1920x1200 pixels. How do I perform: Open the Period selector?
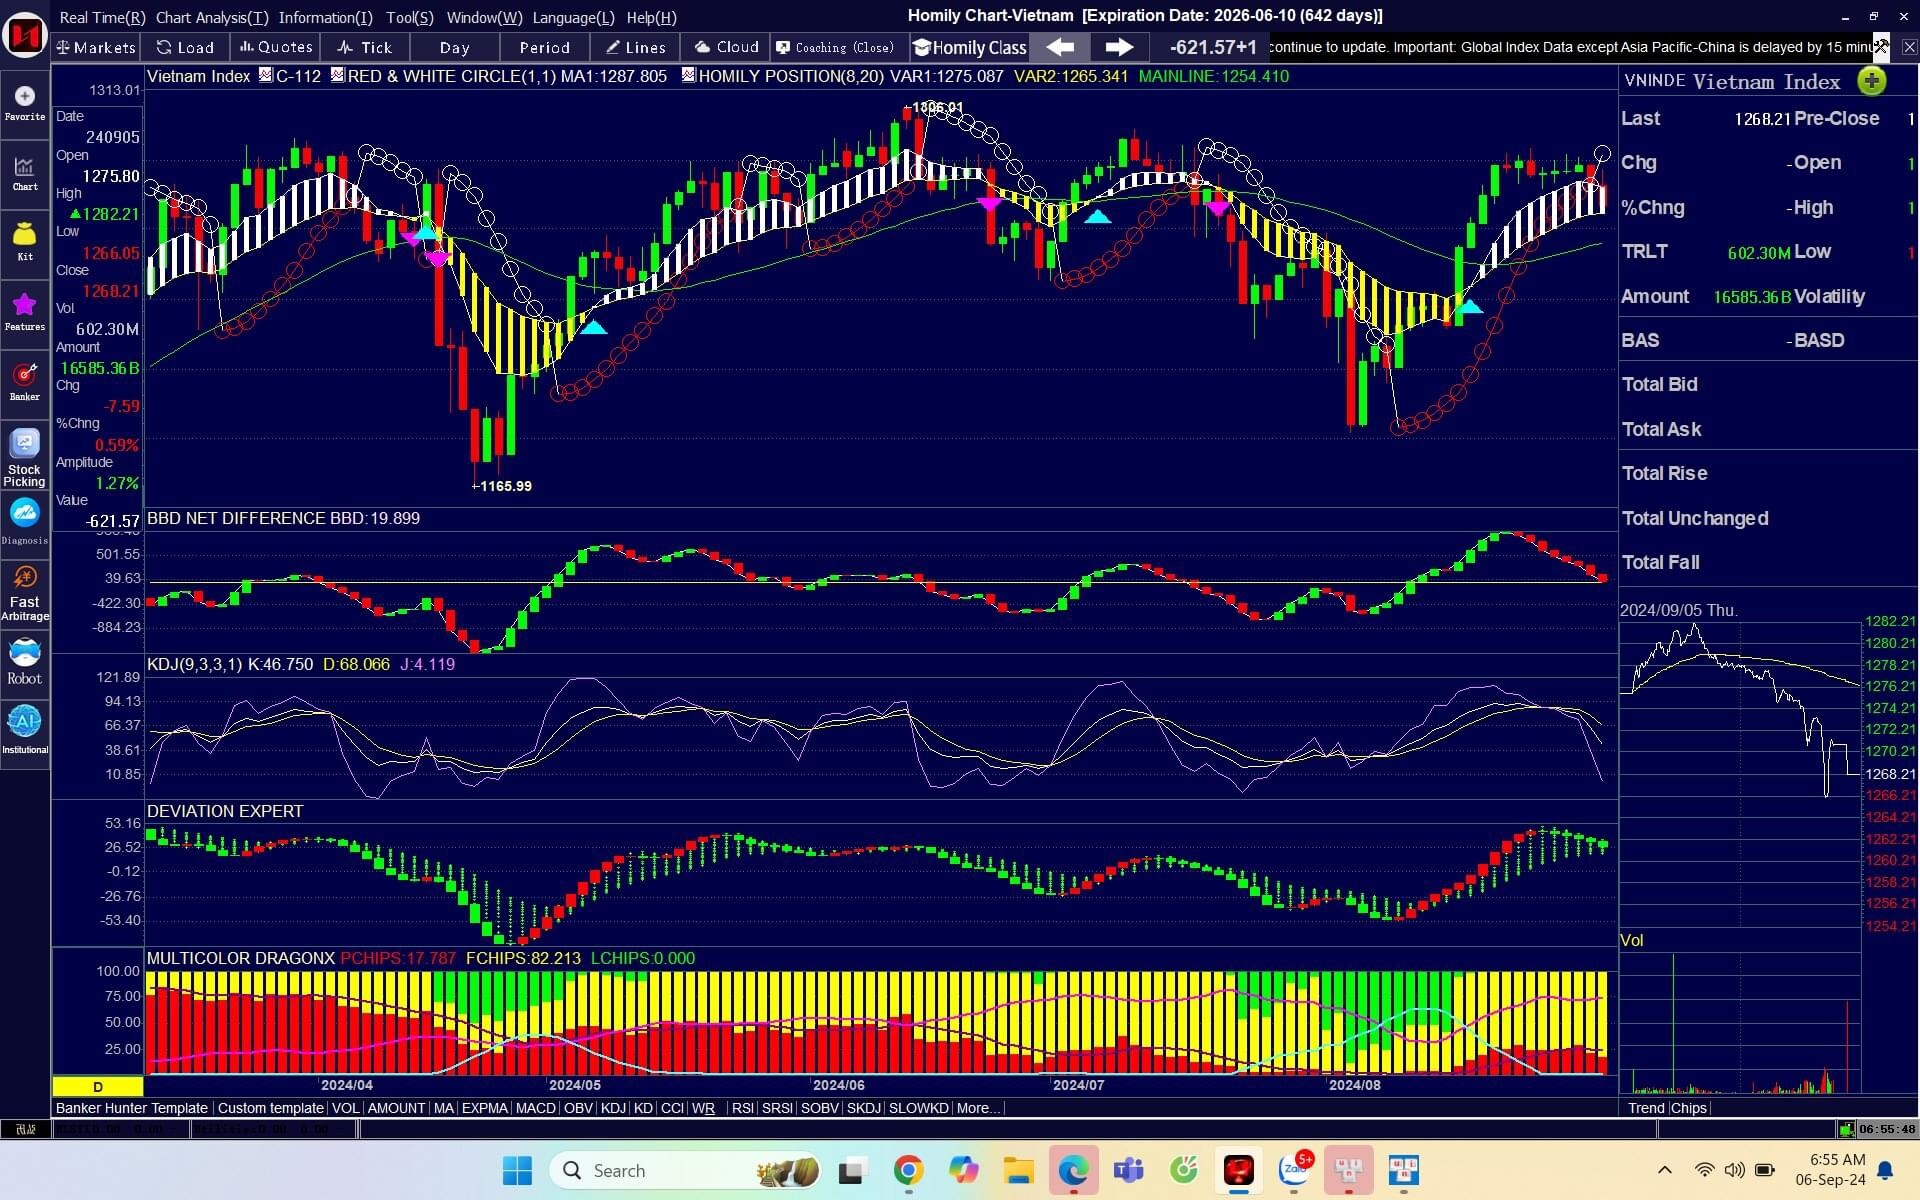(545, 47)
